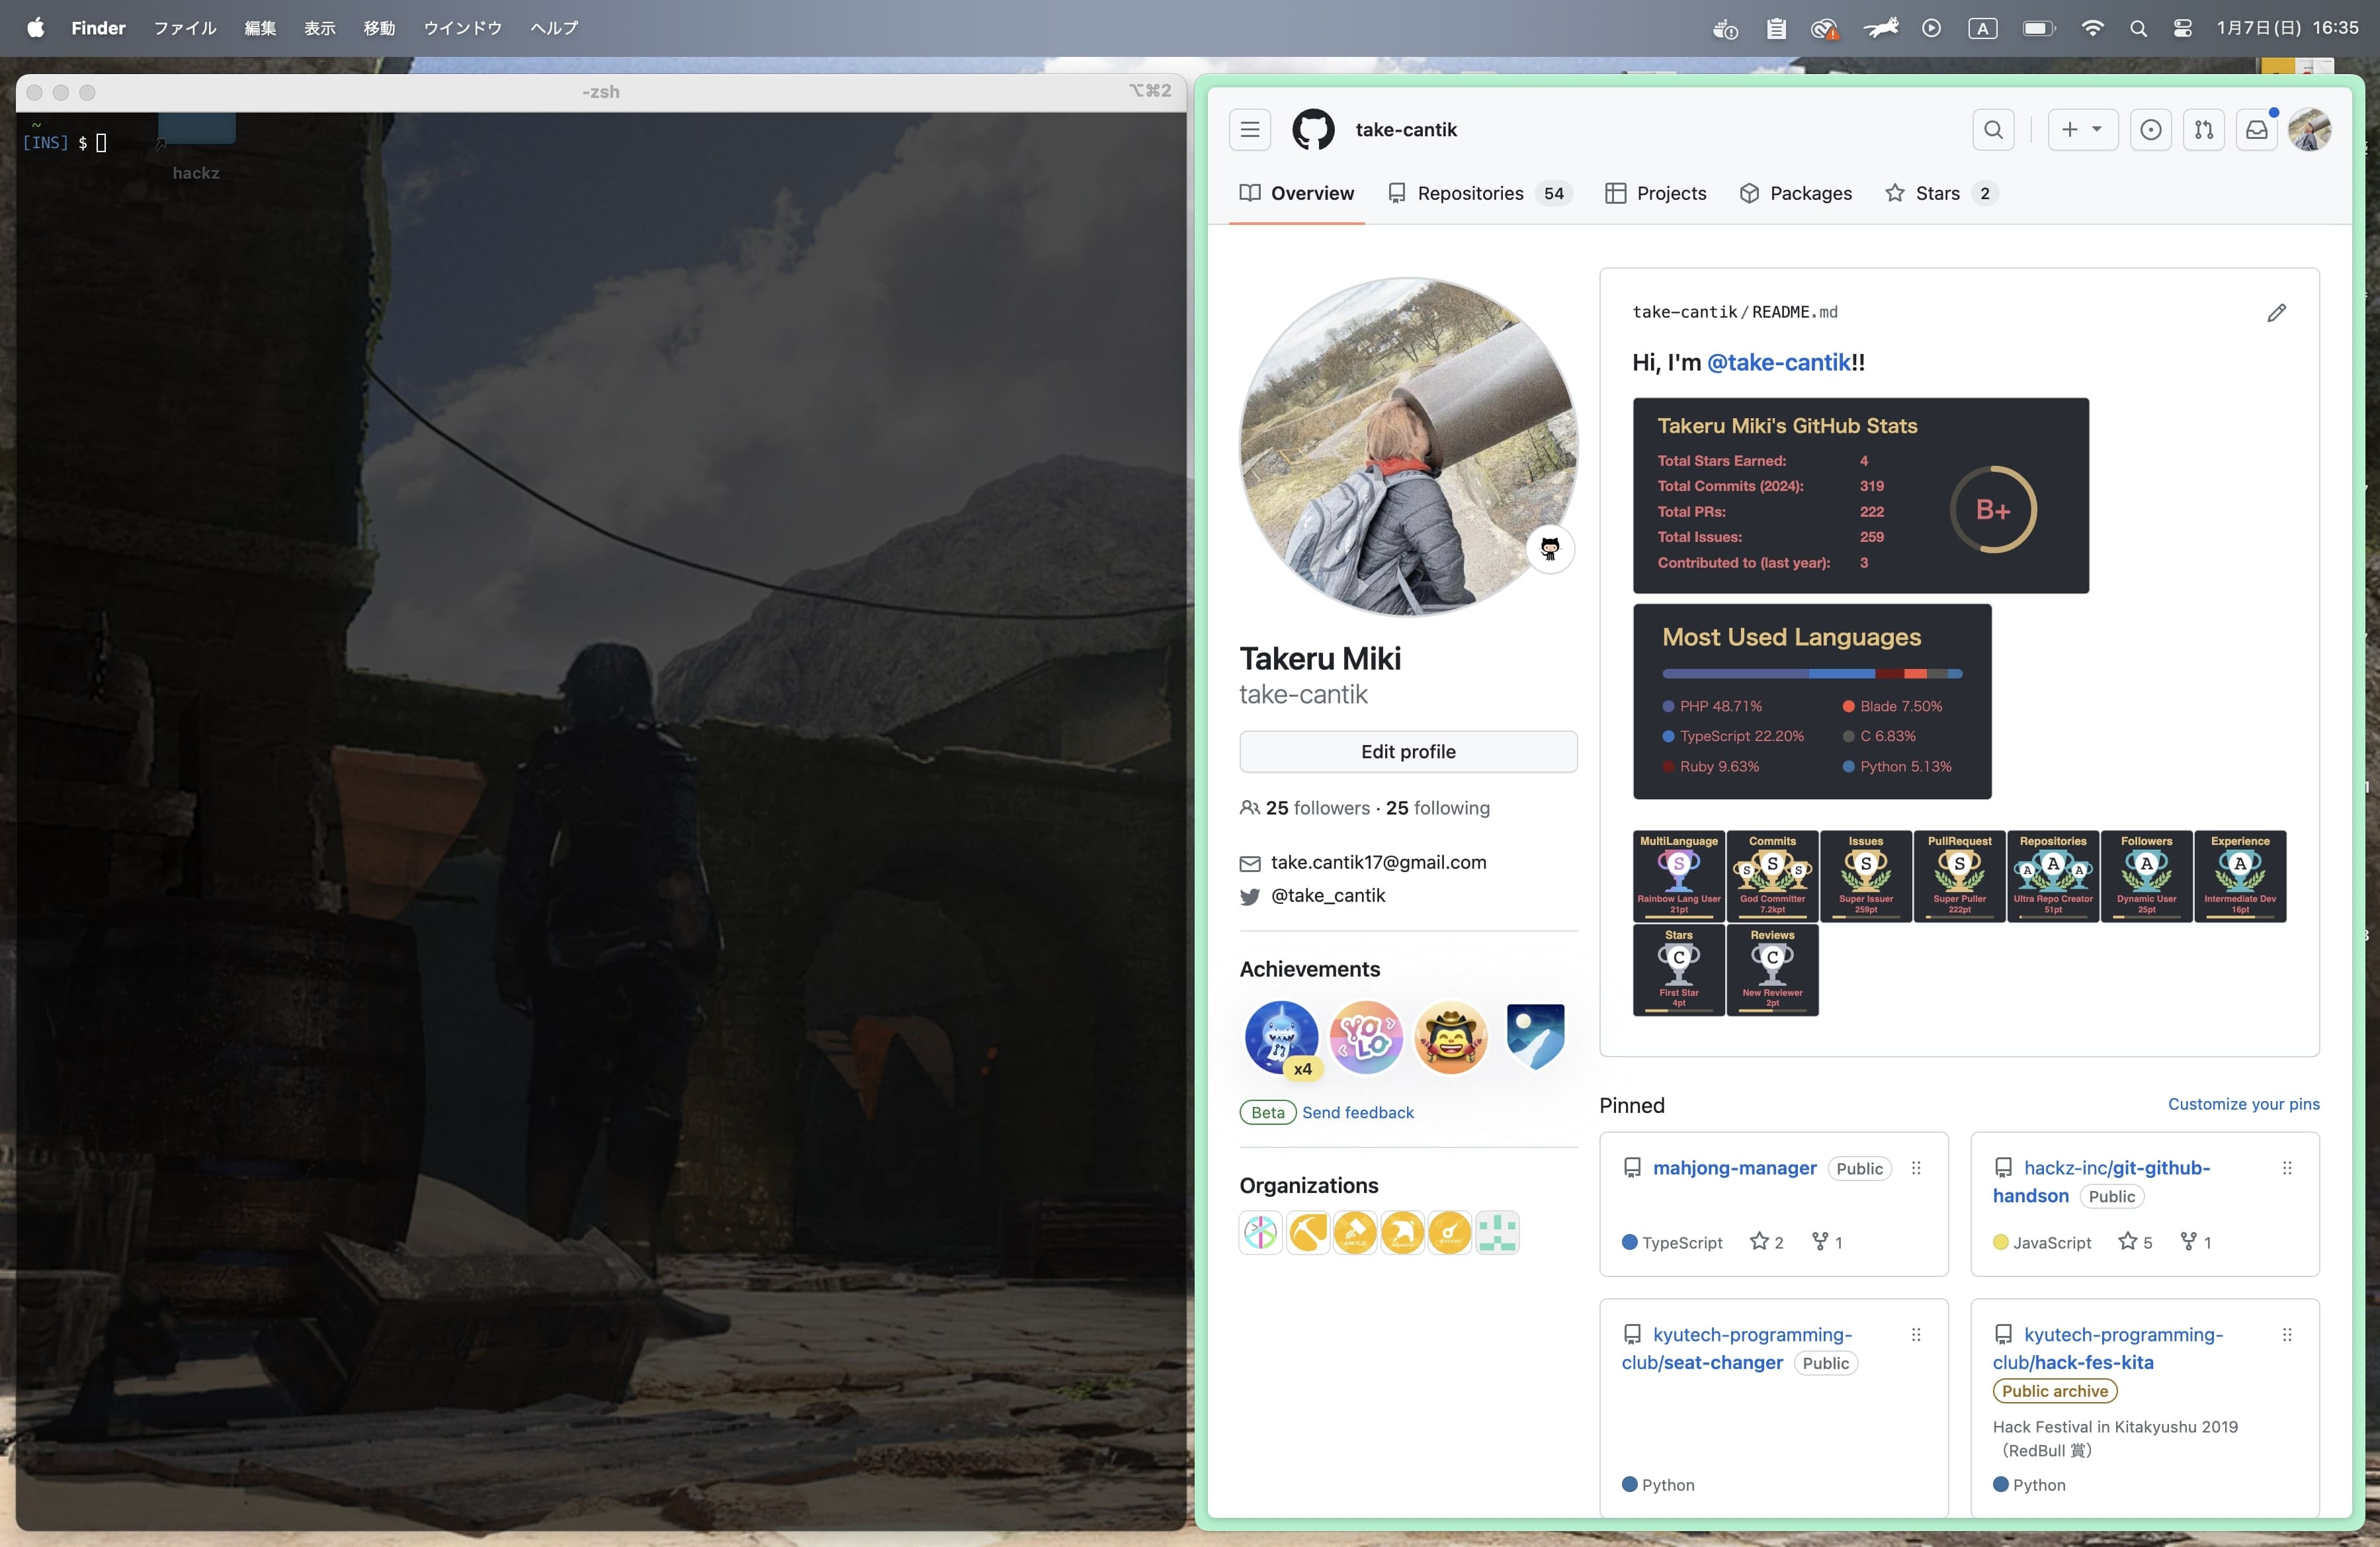2380x1547 pixels.
Task: Open the YOLO achievement badge
Action: coord(1365,1038)
